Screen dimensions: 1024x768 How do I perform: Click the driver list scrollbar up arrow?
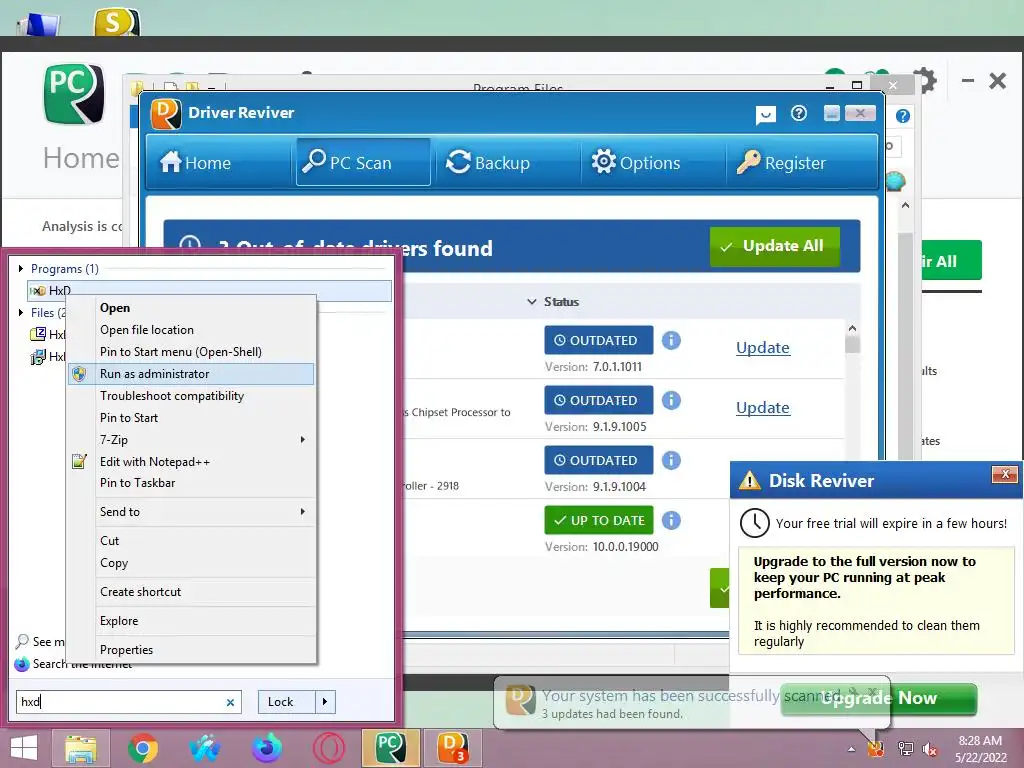pyautogui.click(x=852, y=328)
